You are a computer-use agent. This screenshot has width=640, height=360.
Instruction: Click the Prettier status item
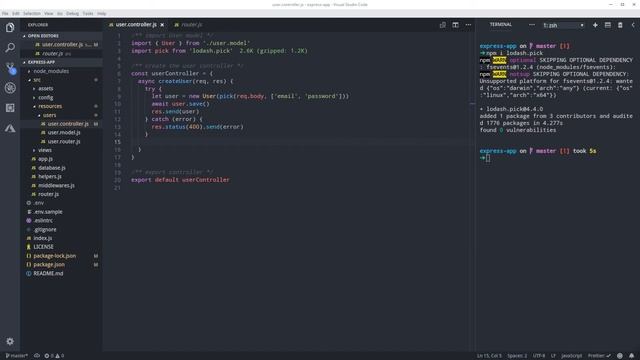599,356
